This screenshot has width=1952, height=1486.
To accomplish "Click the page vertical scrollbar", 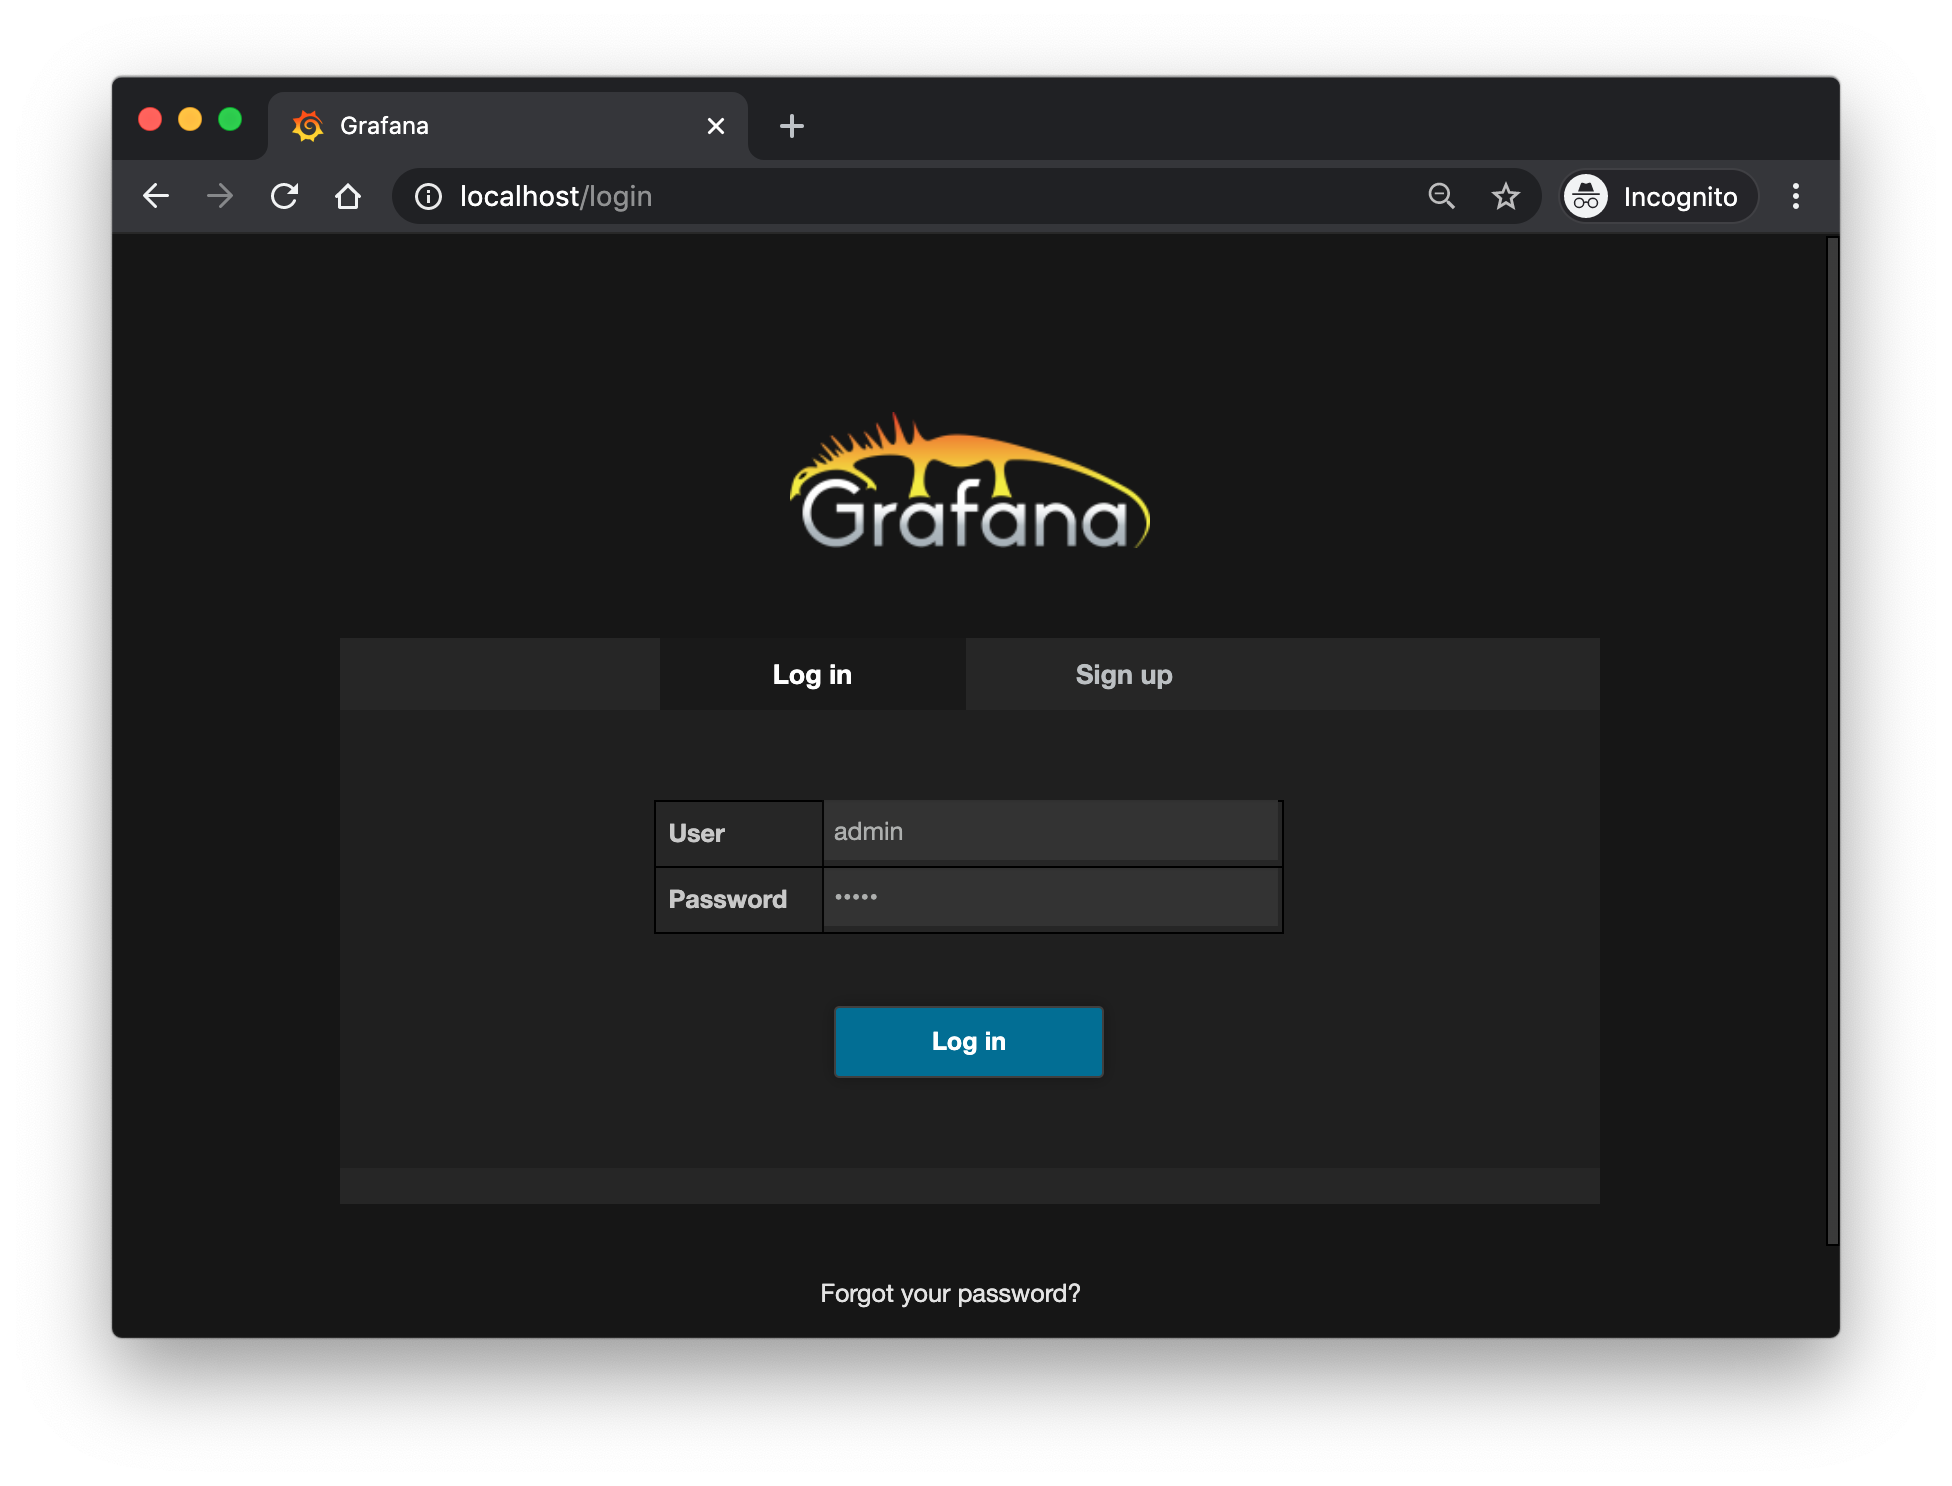I will point(1832,740).
